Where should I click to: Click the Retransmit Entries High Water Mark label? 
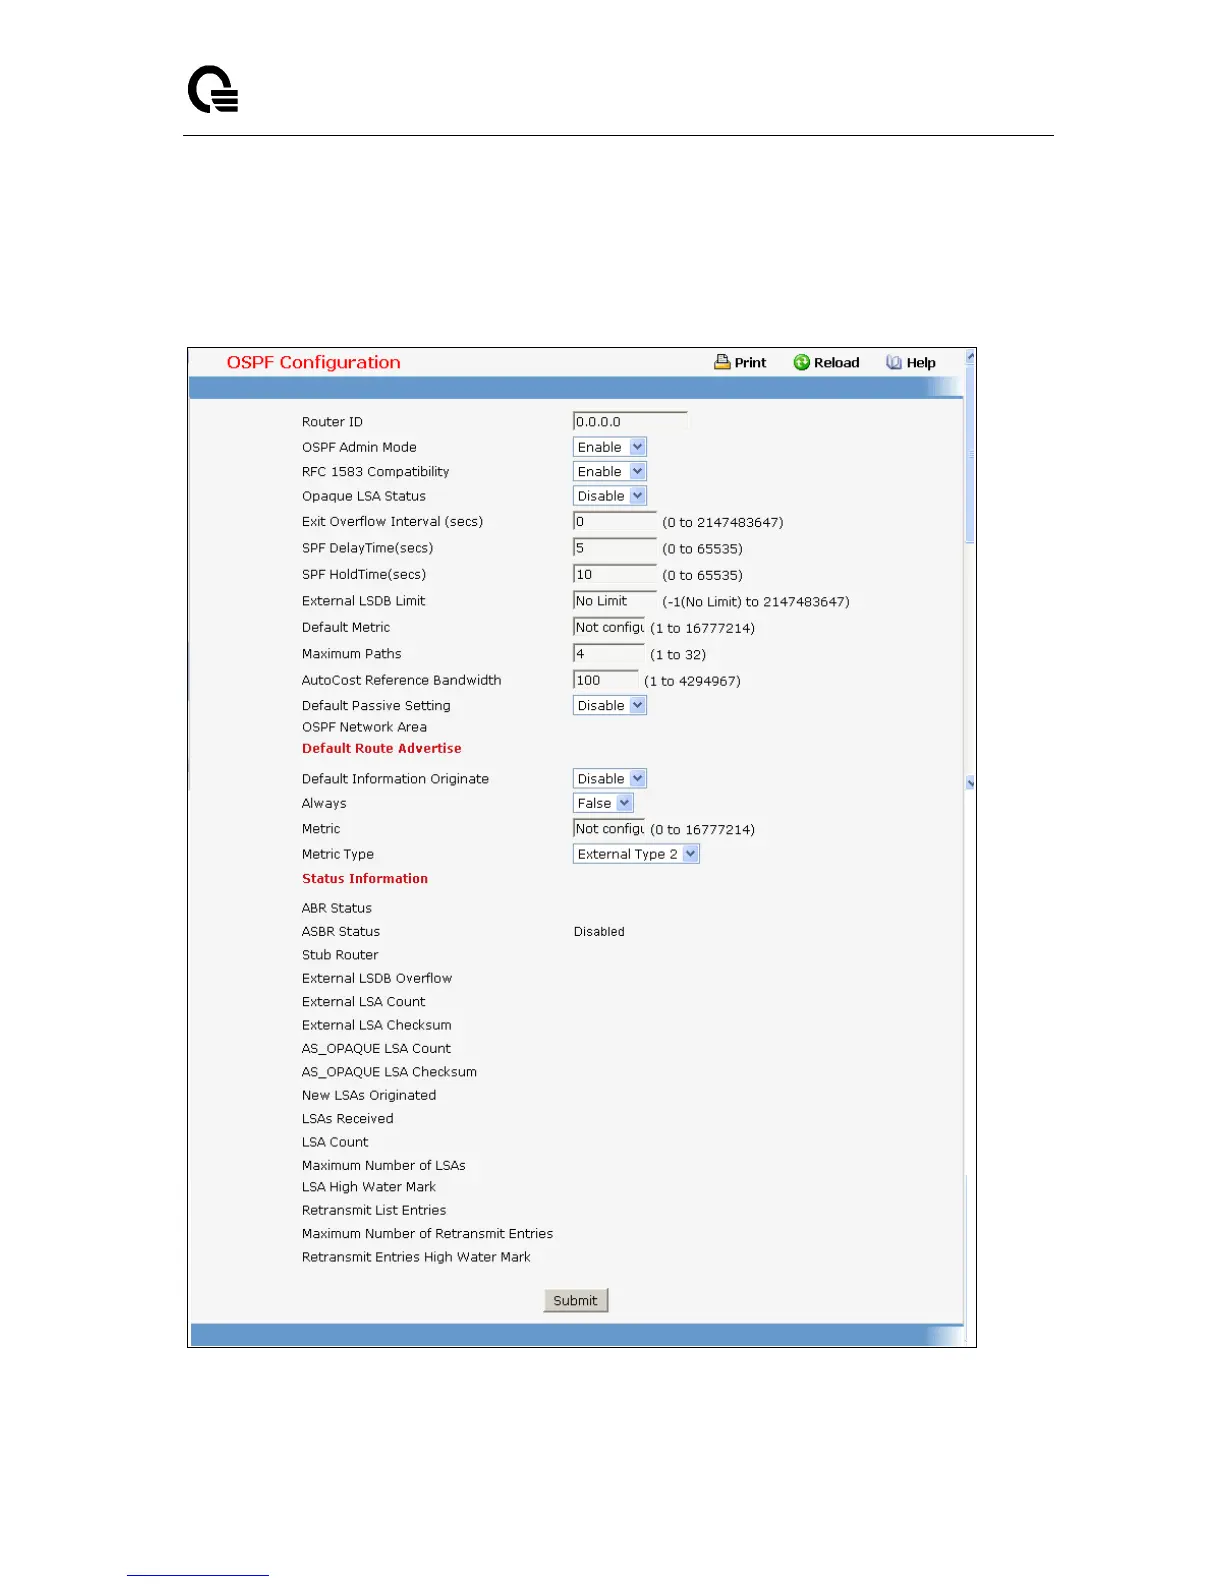[x=416, y=1257]
